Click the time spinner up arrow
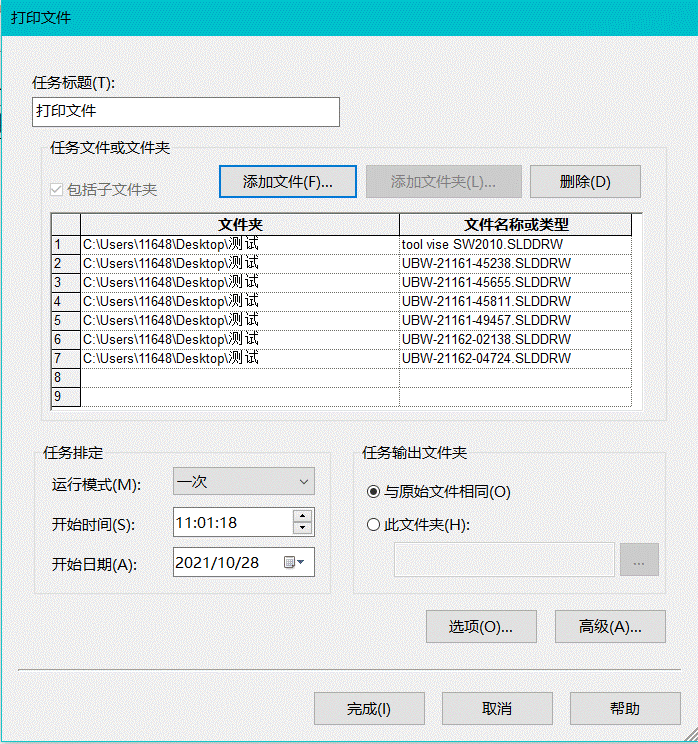 [x=302, y=516]
